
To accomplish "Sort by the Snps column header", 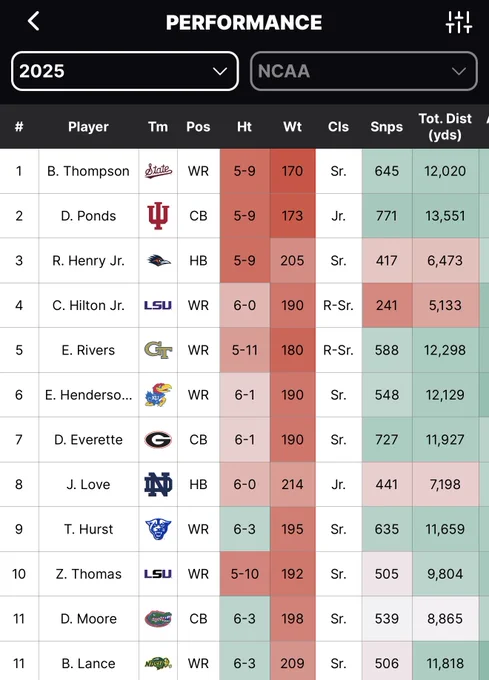I will tap(386, 127).
